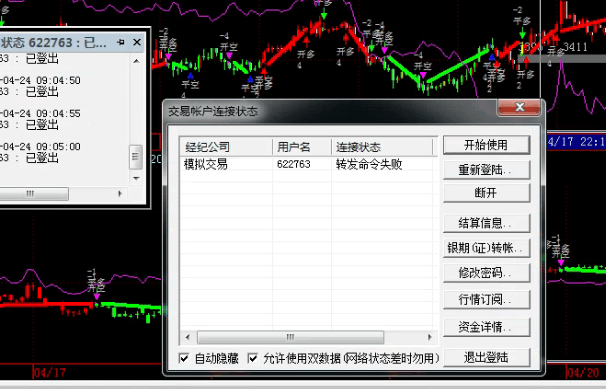Click the 断开 button
Image resolution: width=606 pixels, height=389 pixels.
click(486, 193)
